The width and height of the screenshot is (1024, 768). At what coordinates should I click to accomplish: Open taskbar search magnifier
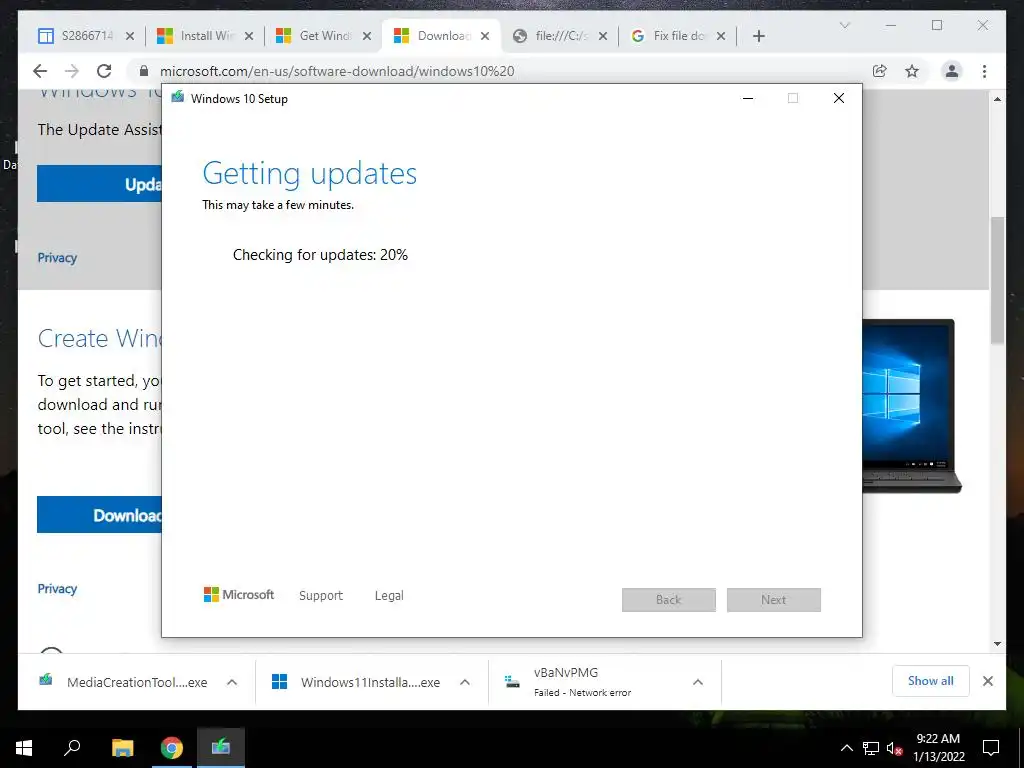pos(72,748)
